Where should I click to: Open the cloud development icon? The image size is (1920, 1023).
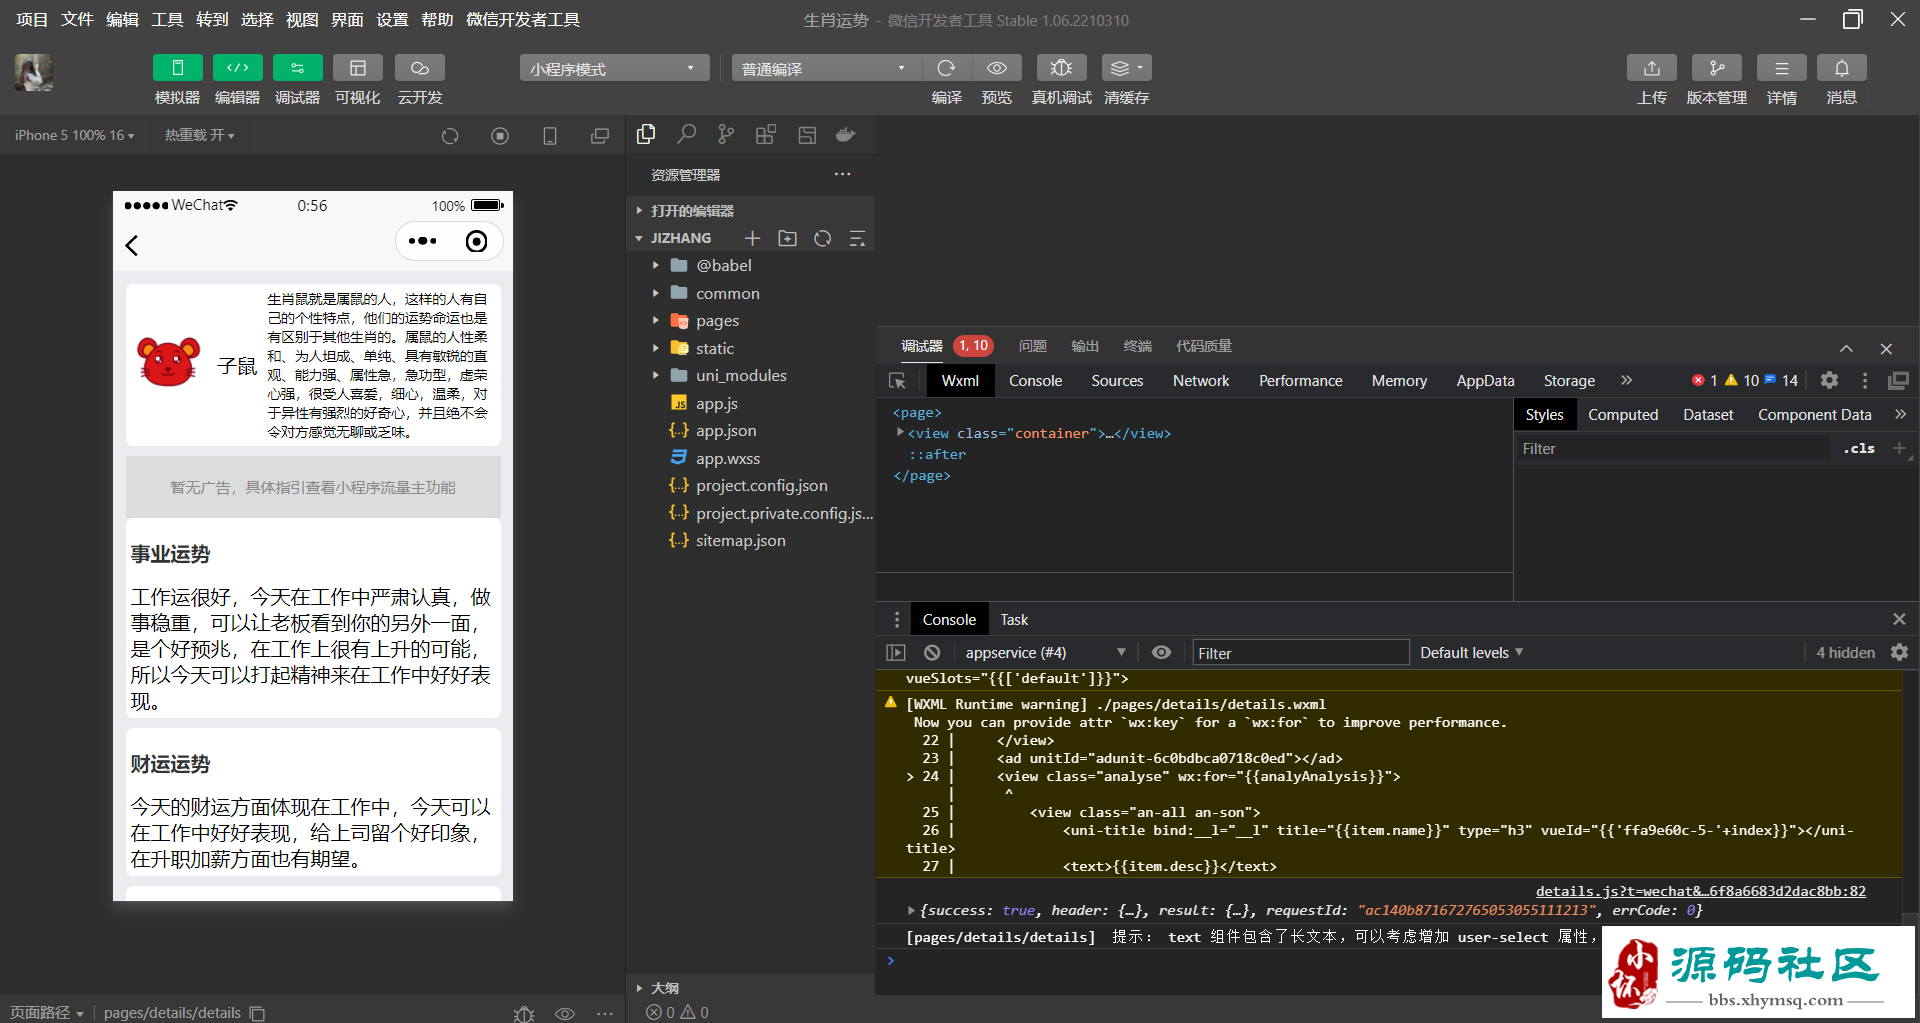coord(420,68)
